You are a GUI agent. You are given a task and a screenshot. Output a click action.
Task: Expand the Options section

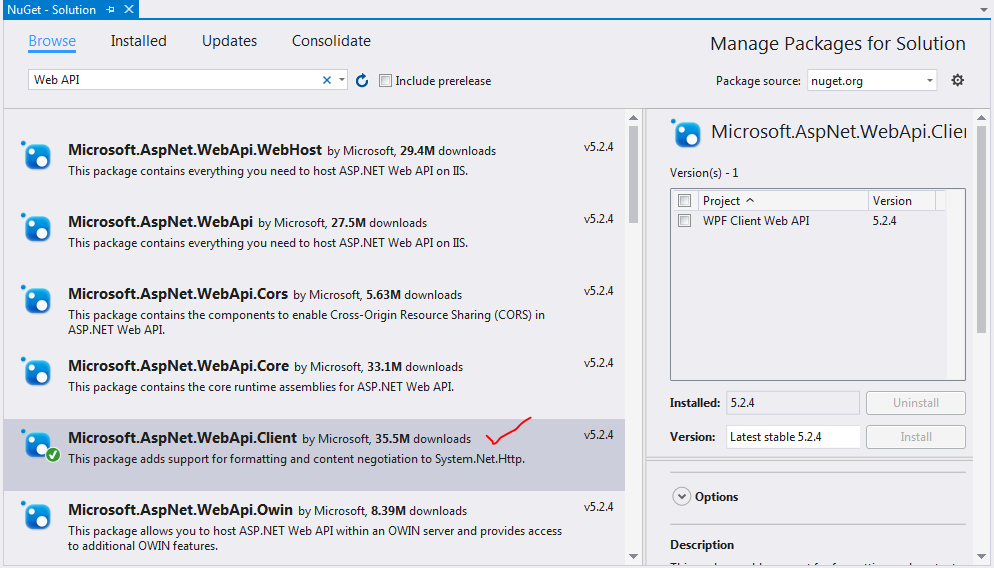tap(682, 496)
